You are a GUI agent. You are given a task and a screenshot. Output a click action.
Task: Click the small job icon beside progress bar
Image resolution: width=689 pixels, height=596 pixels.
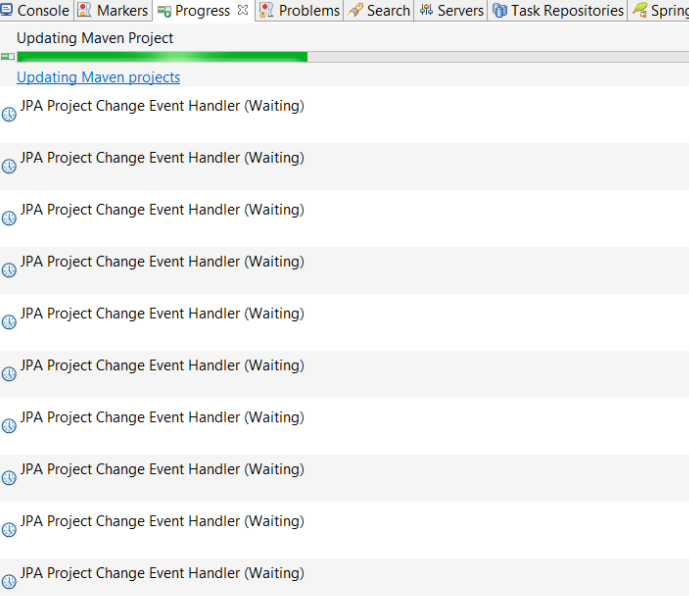[7, 57]
